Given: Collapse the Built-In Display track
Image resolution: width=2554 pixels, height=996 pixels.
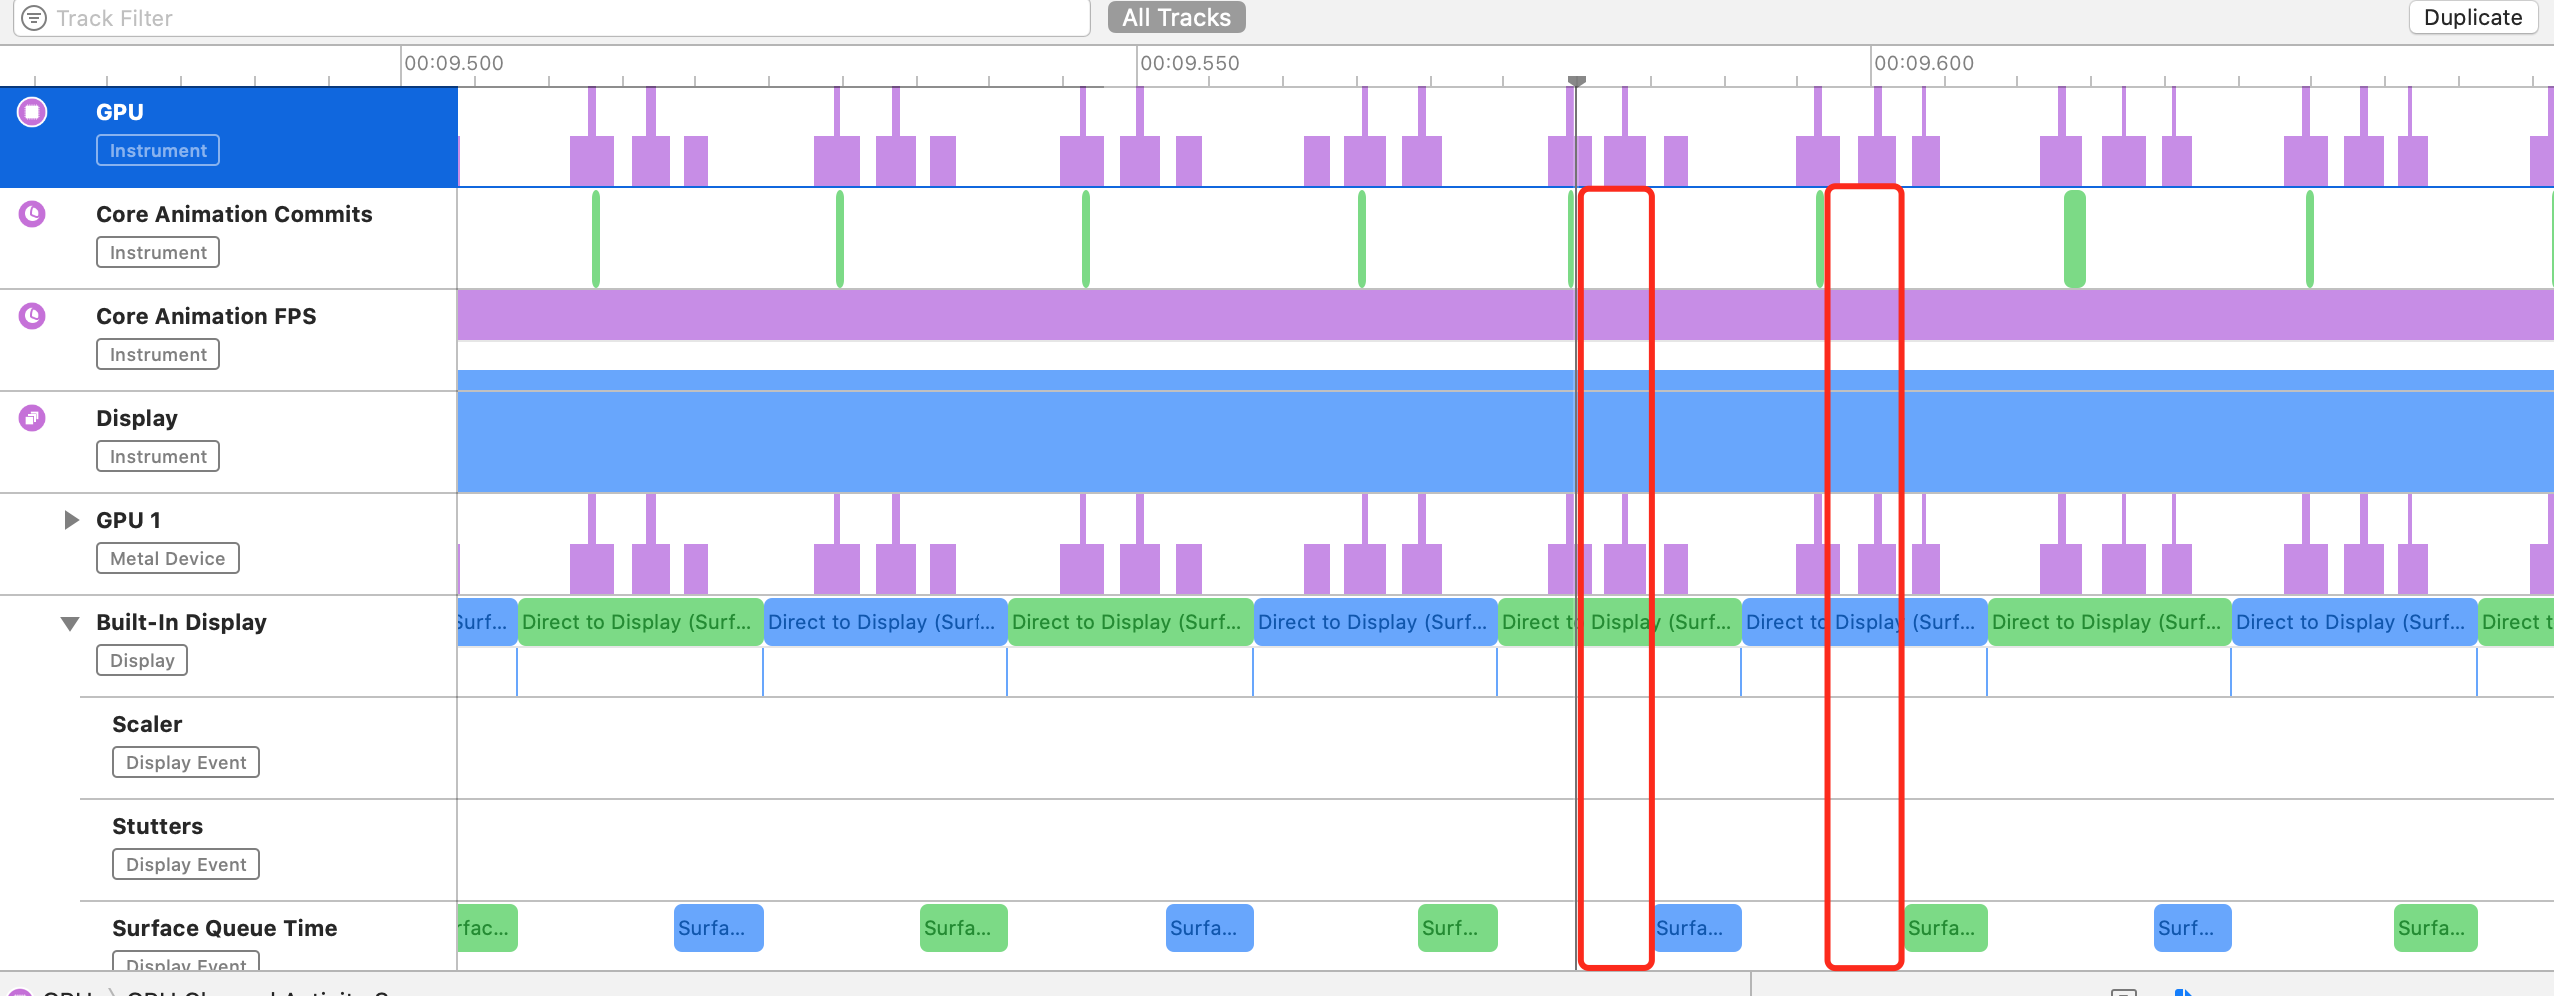Looking at the screenshot, I should click(70, 623).
